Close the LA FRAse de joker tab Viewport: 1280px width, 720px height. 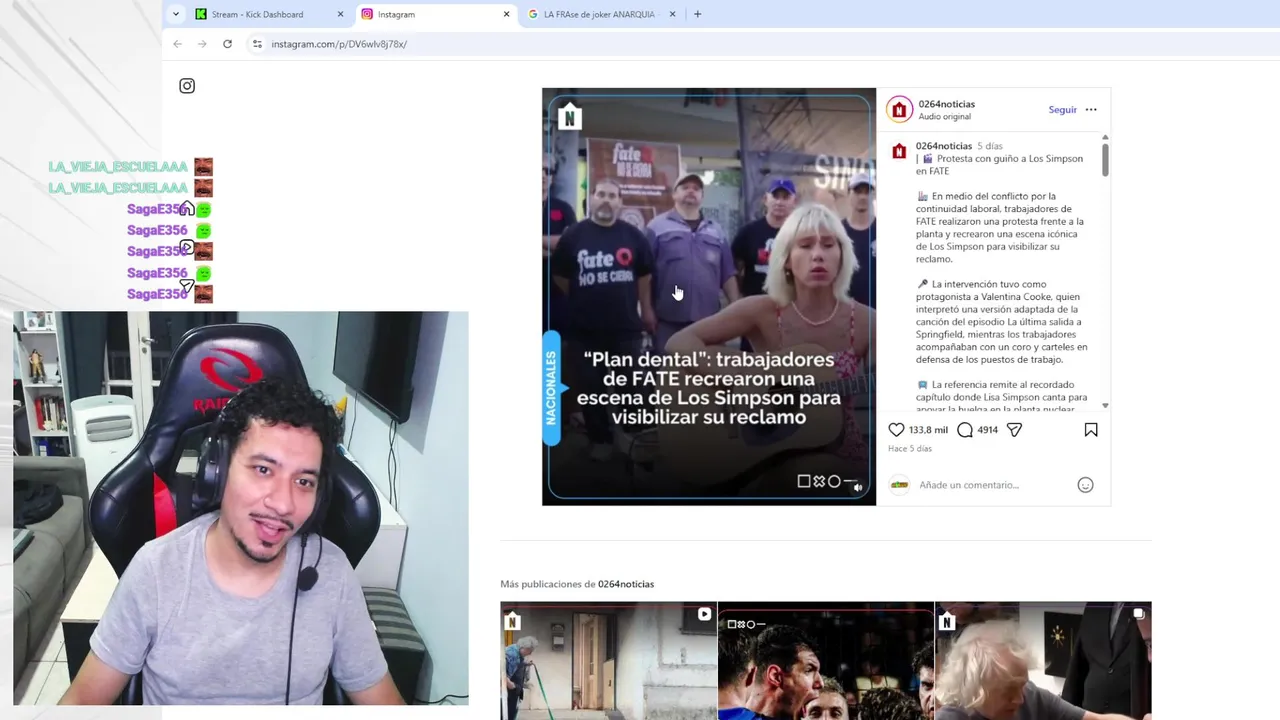point(672,14)
